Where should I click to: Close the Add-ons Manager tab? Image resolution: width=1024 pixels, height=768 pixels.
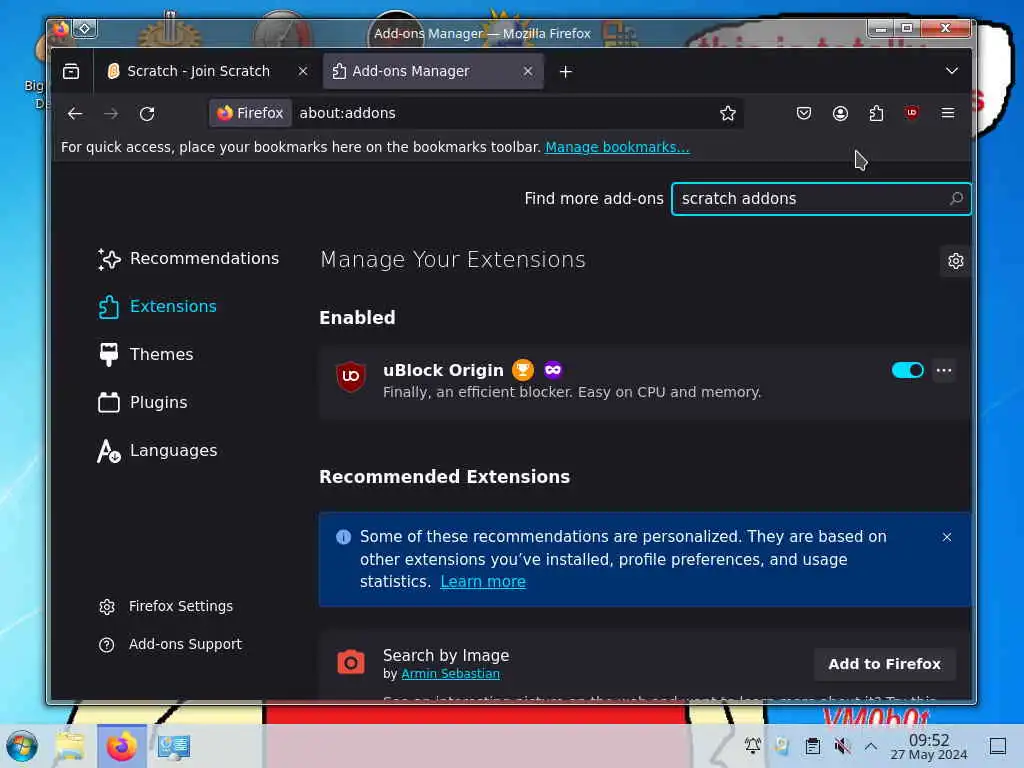528,71
